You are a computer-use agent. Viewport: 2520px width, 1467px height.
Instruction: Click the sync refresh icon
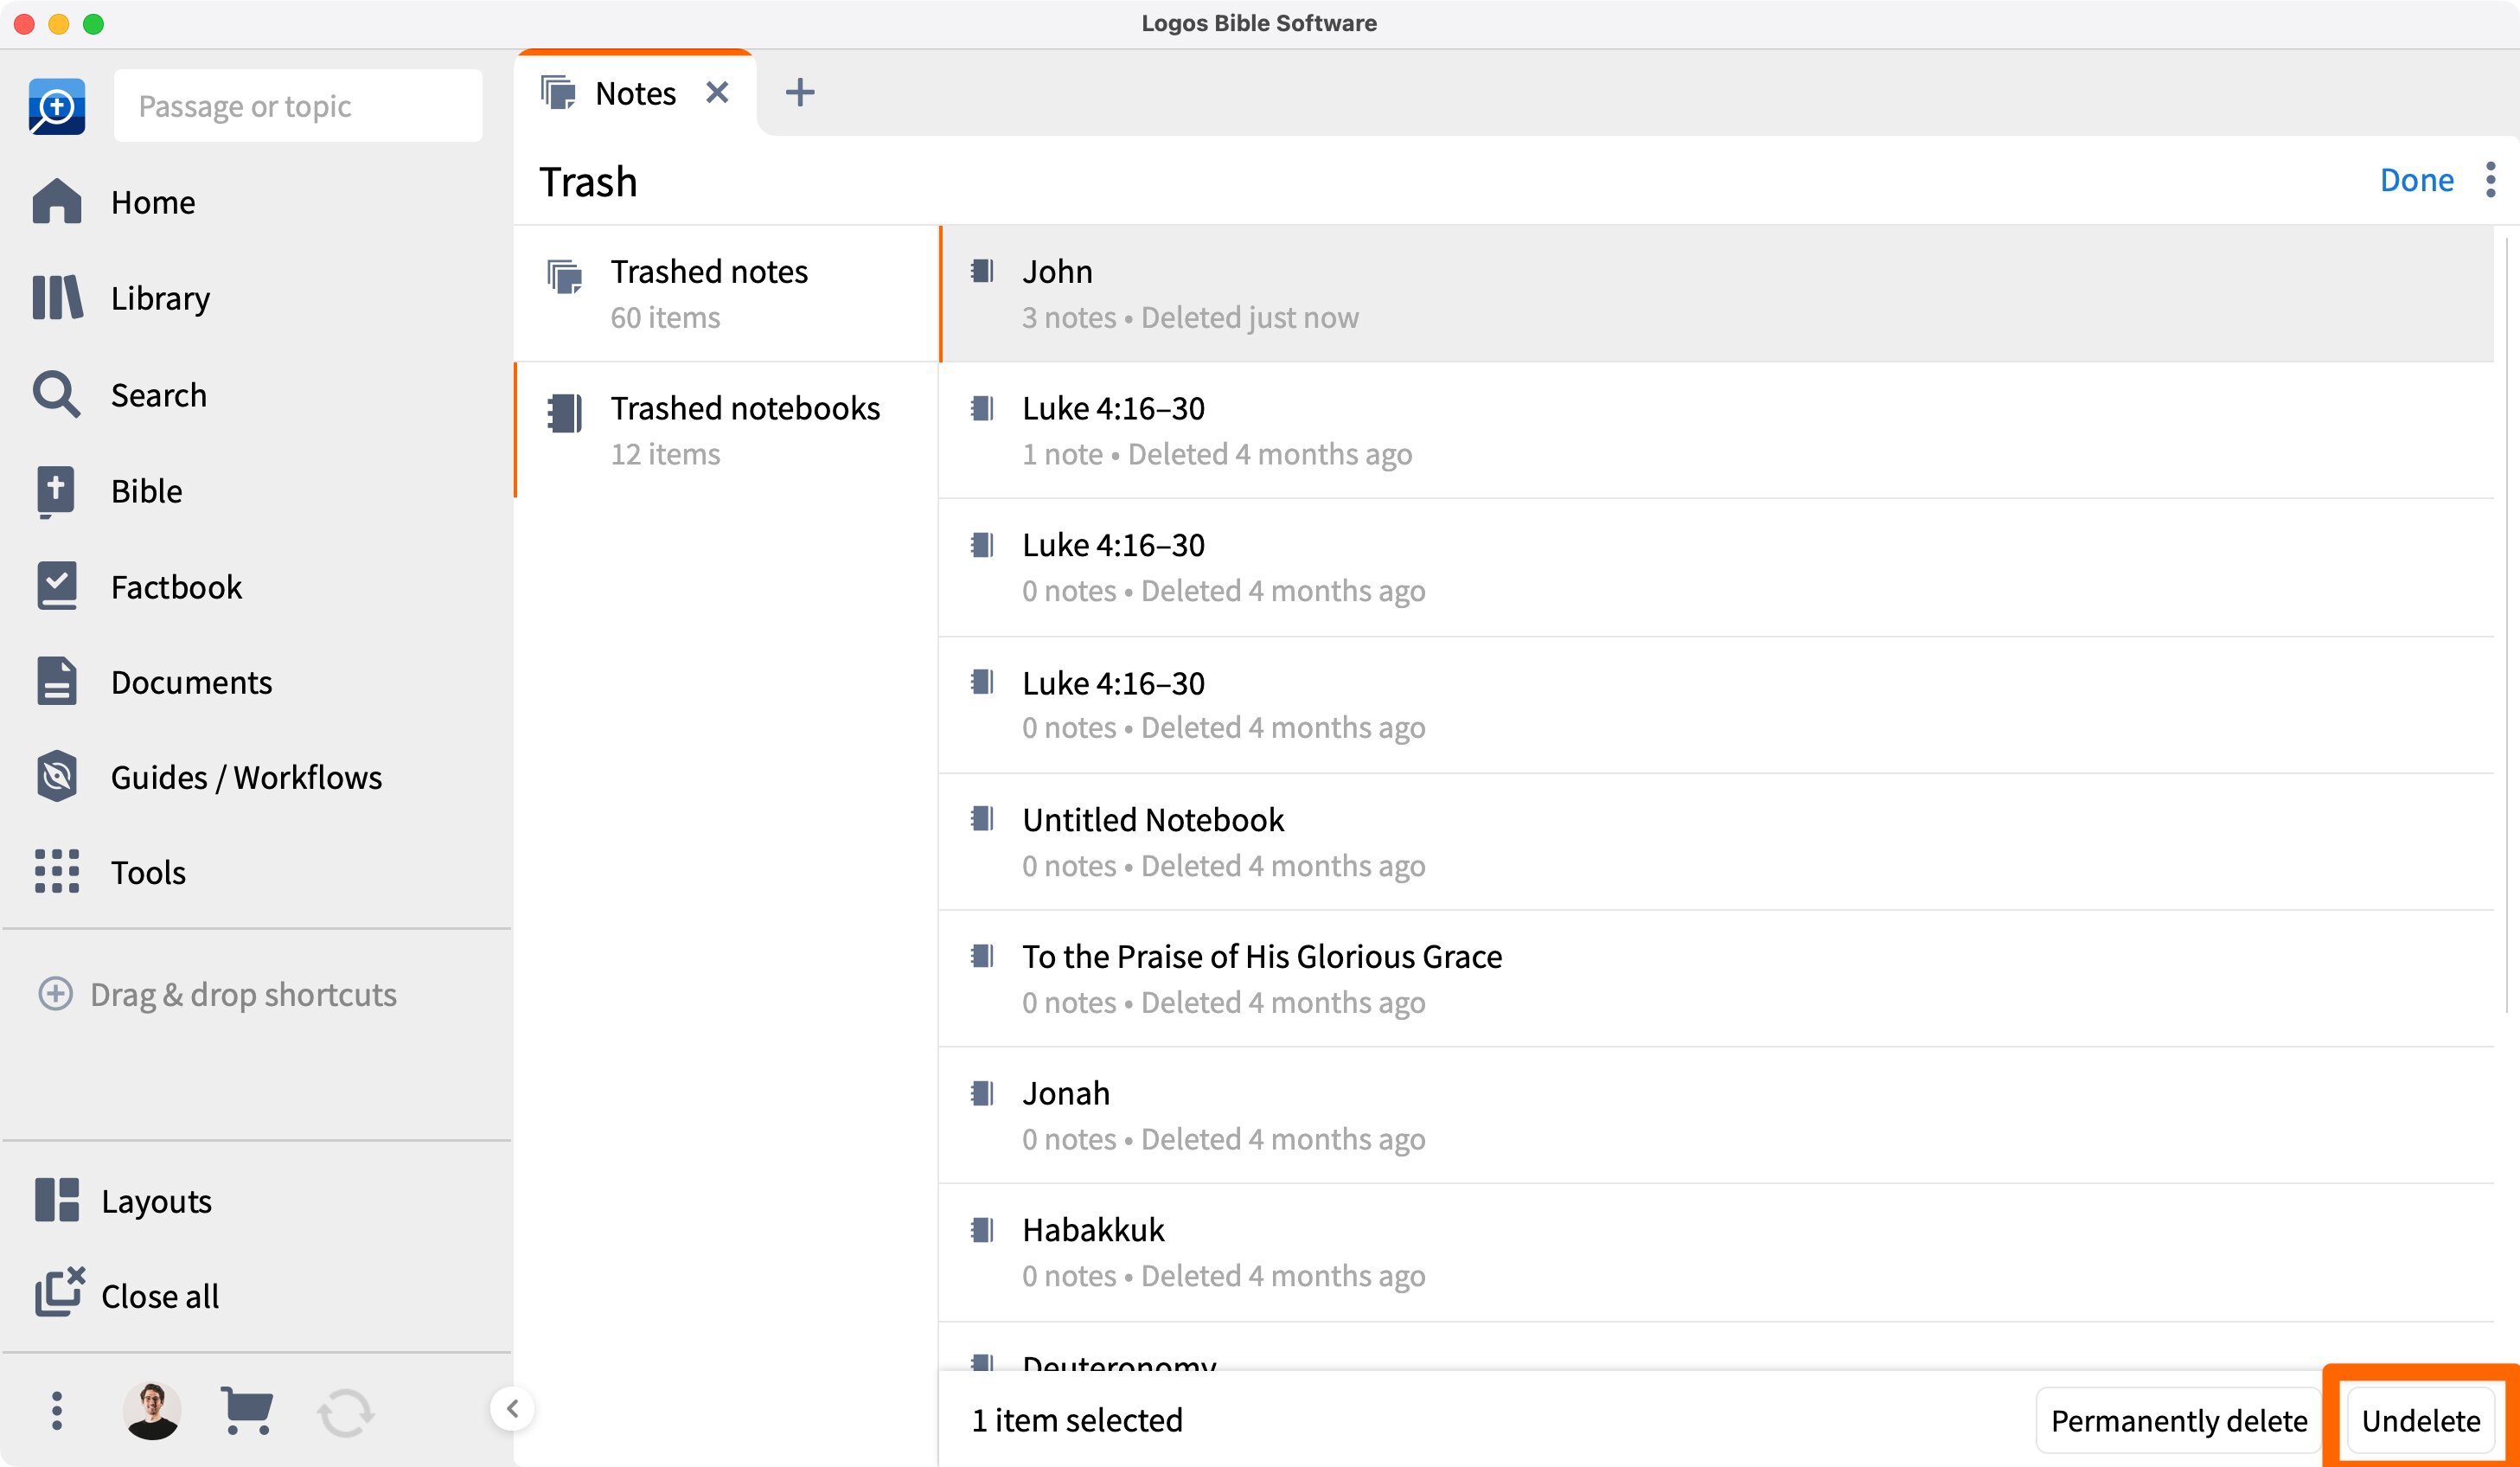346,1413
